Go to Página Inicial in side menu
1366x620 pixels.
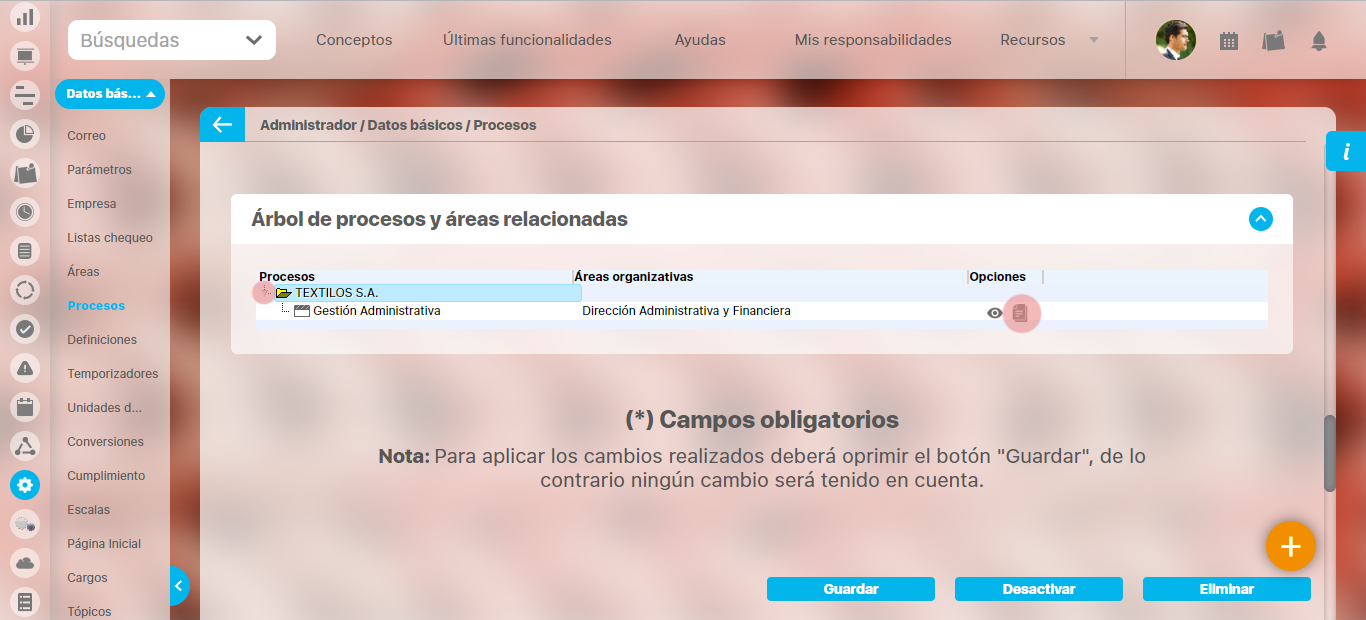point(104,544)
